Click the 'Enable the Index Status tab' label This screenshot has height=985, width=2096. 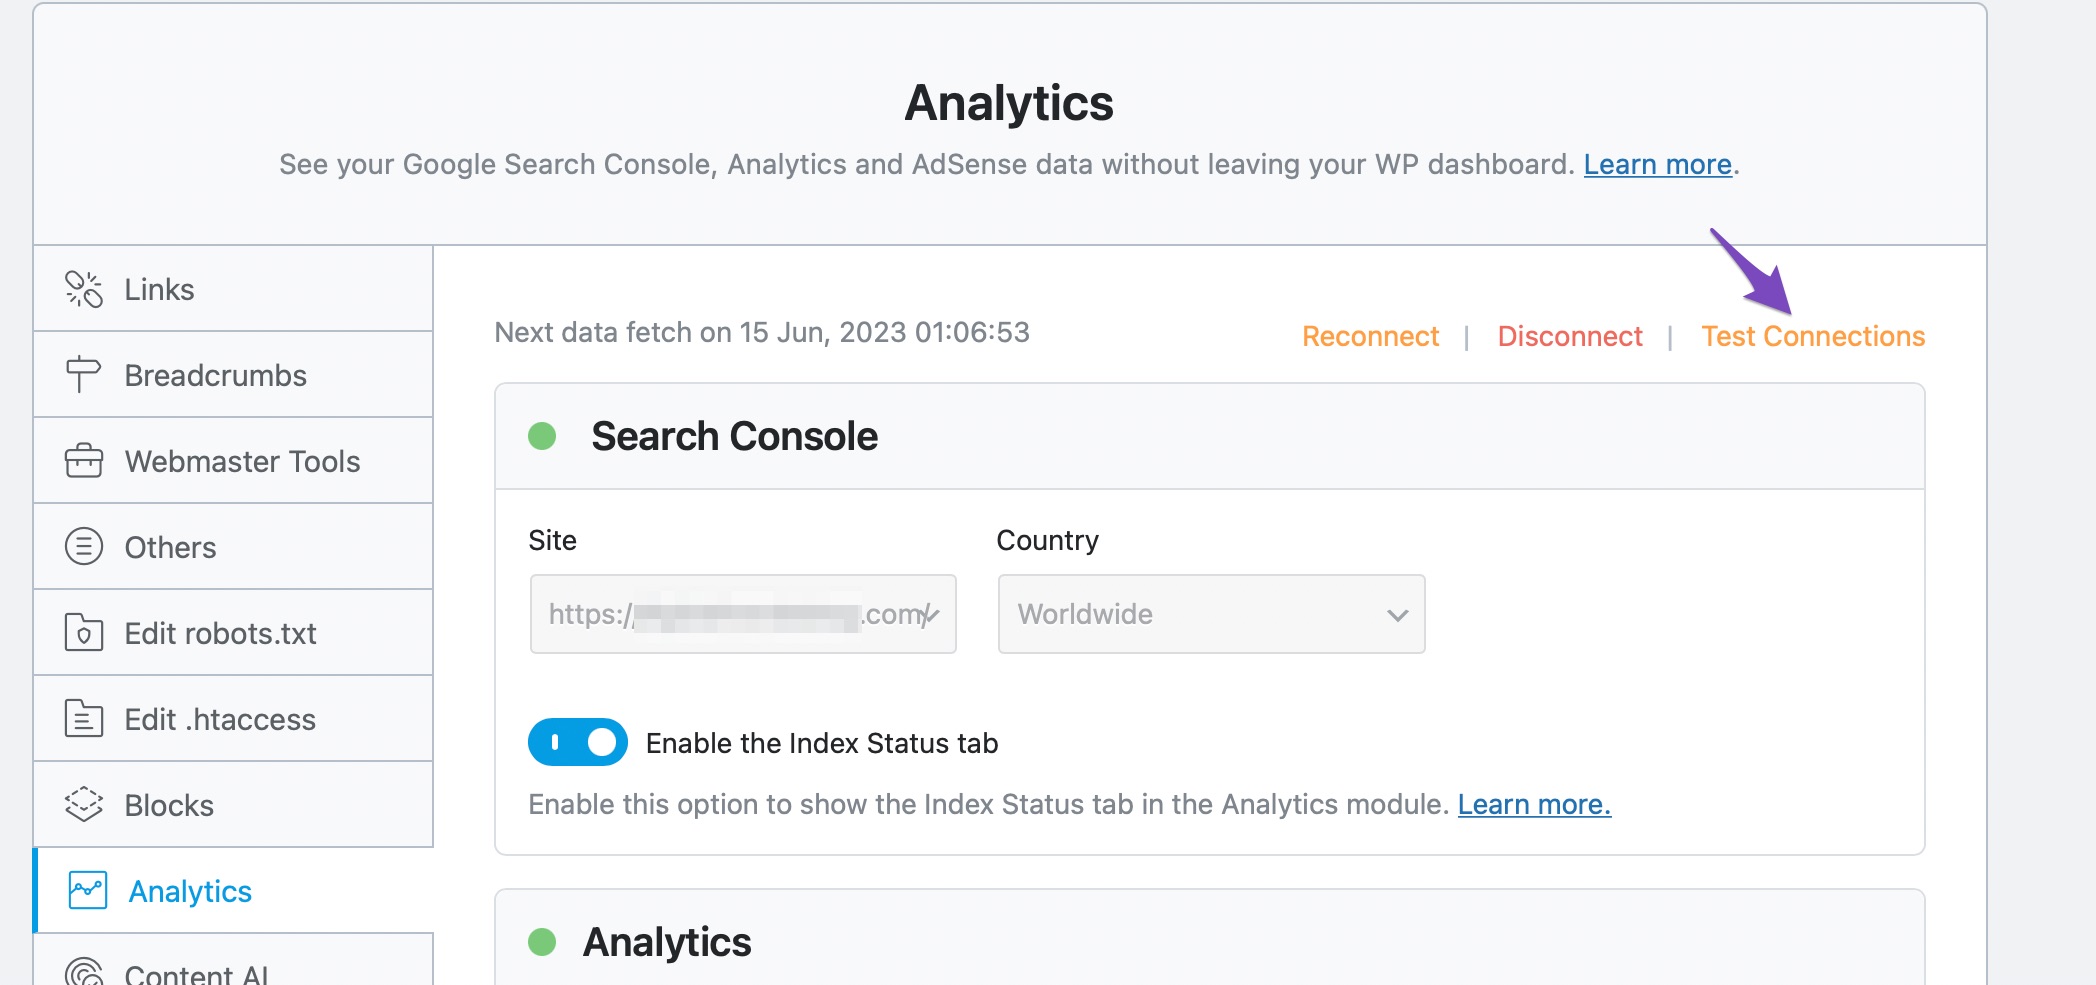coord(822,743)
